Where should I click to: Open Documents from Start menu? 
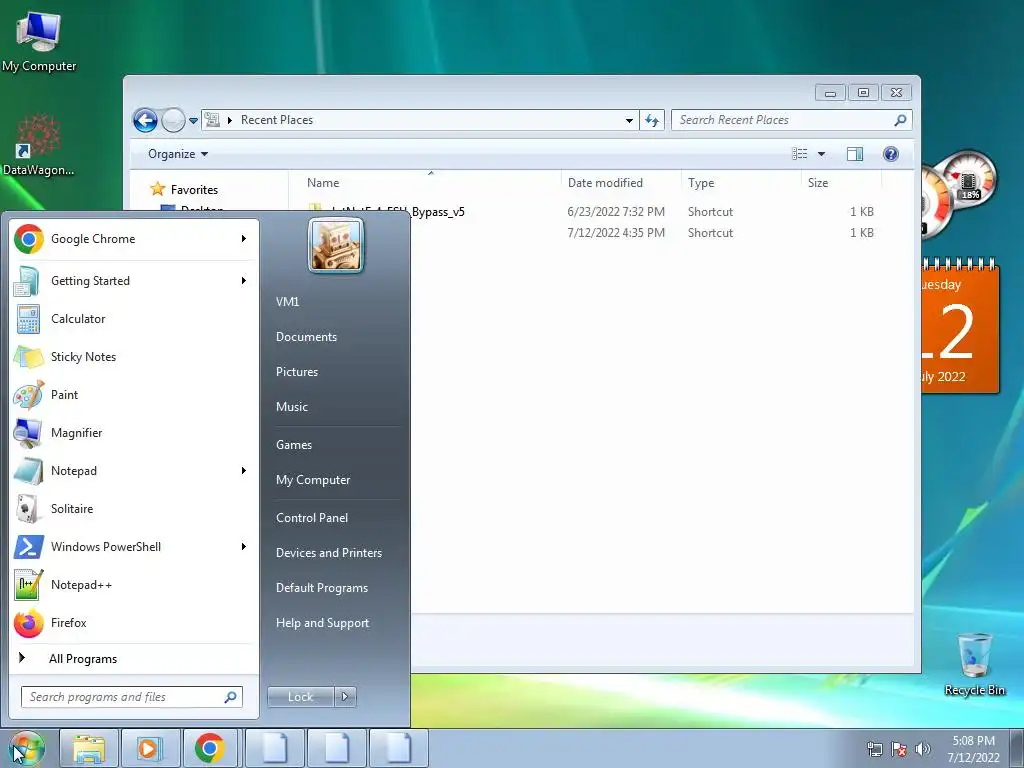(306, 337)
